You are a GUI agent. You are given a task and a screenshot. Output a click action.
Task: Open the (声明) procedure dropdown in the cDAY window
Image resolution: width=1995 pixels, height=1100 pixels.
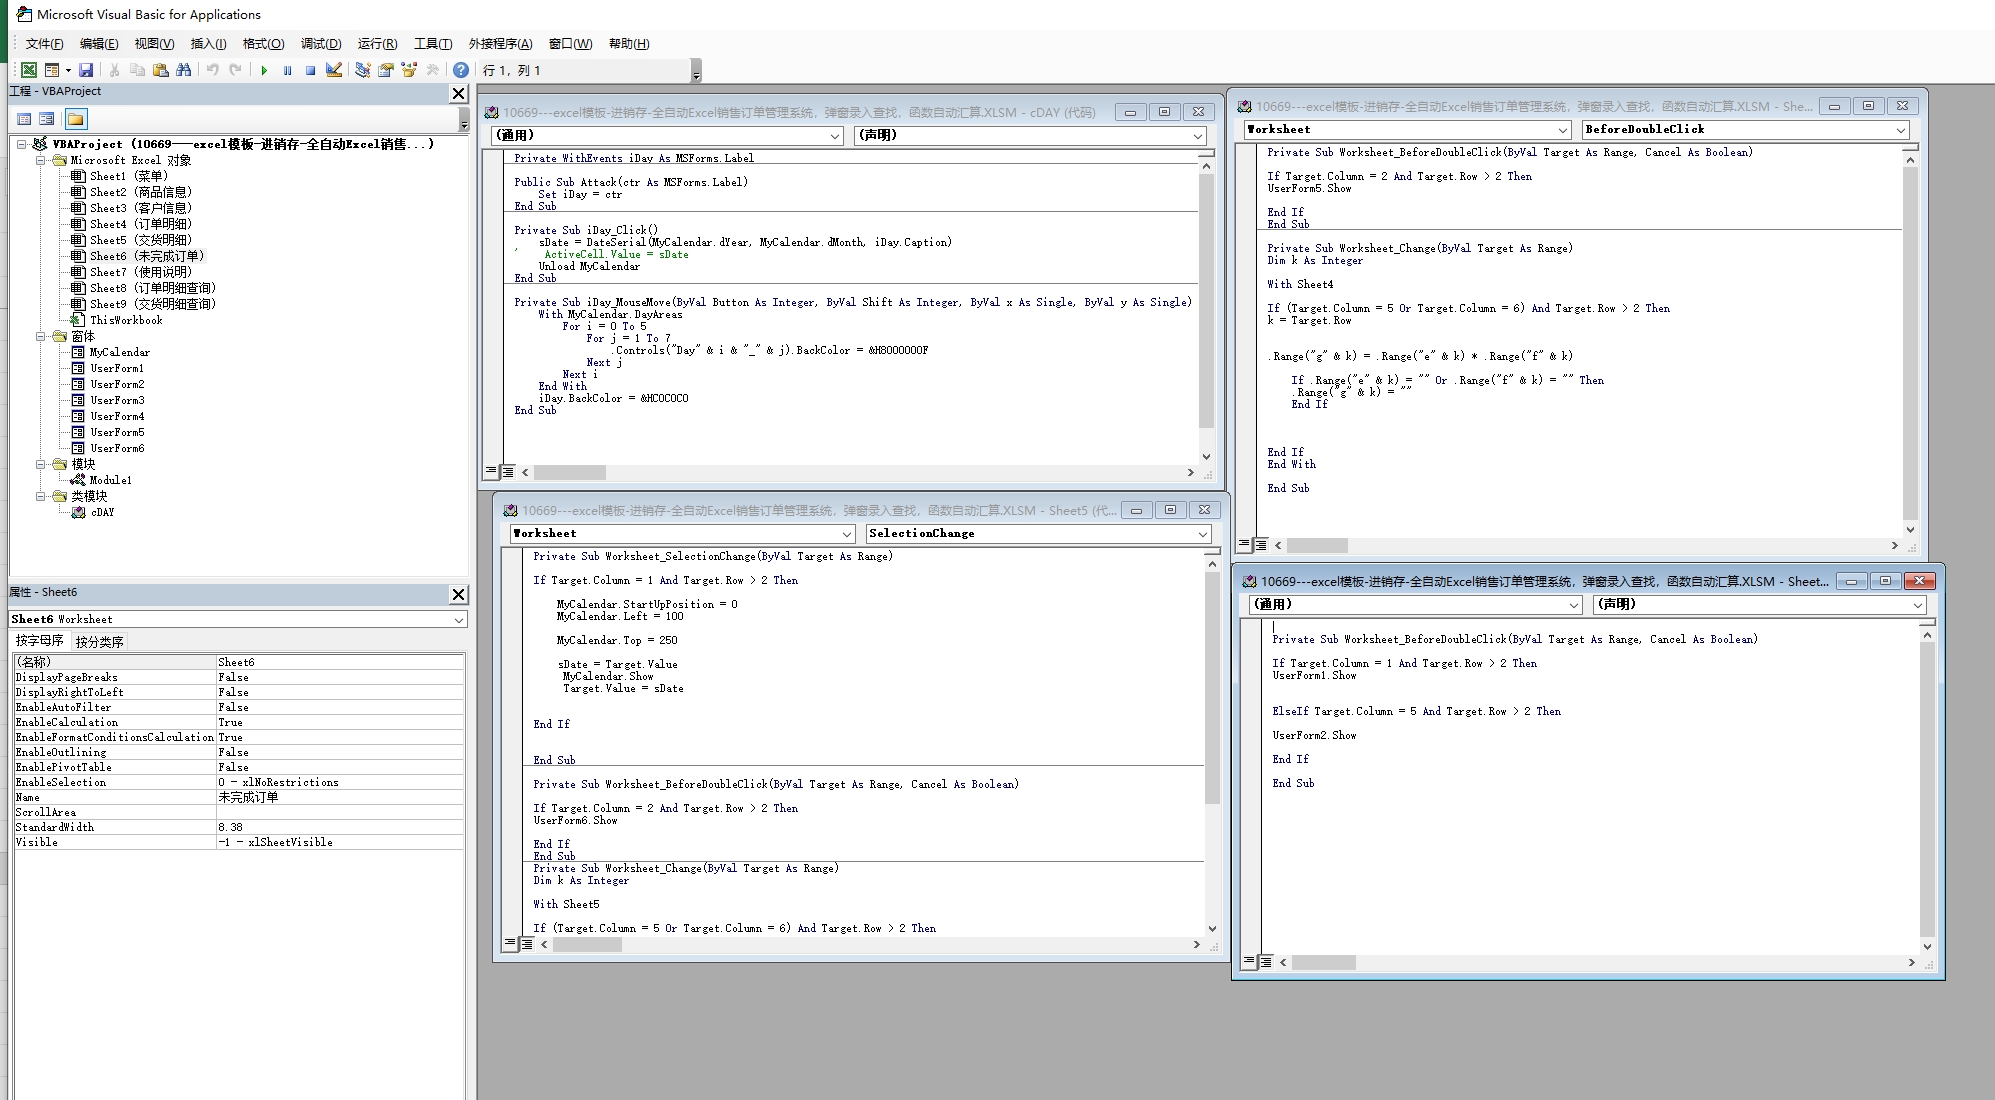1197,136
